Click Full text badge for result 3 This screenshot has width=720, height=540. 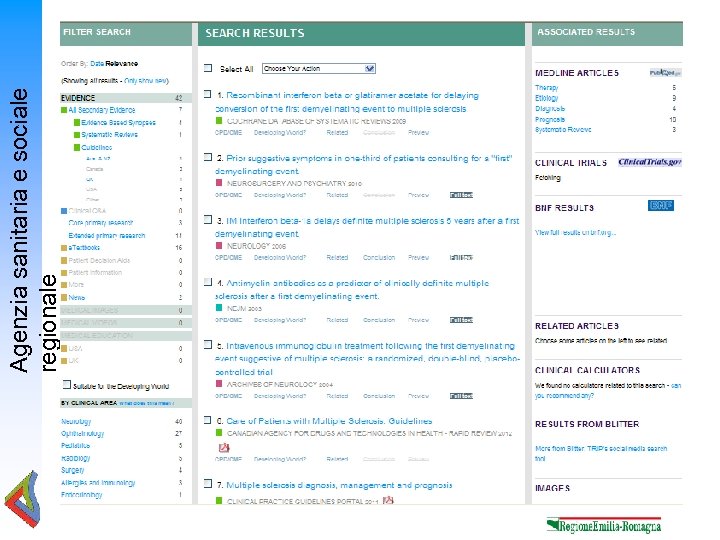click(x=461, y=258)
